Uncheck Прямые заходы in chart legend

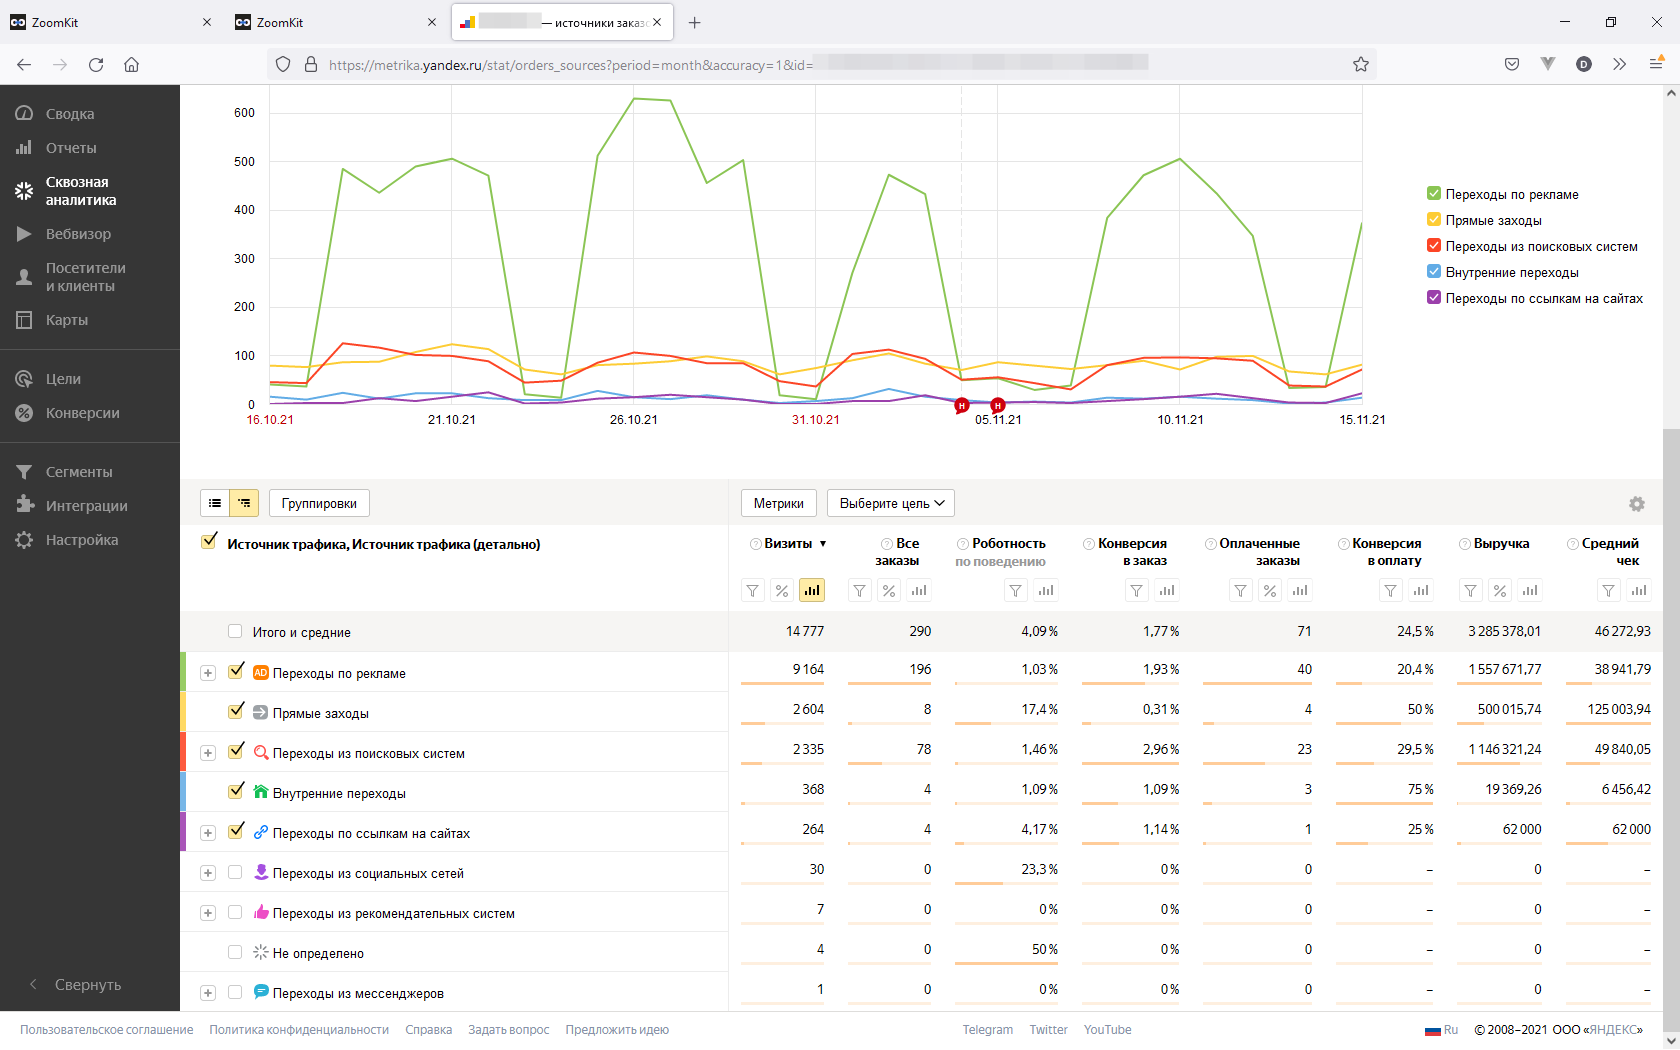click(1434, 220)
